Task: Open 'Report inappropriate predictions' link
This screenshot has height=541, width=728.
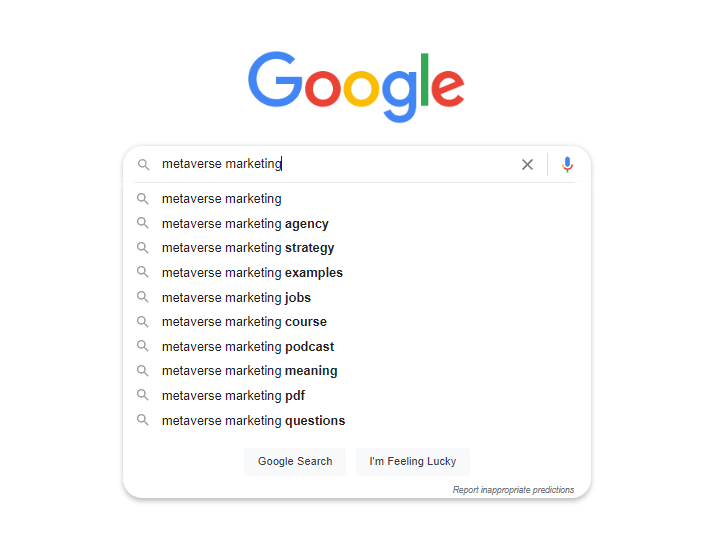Action: tap(513, 490)
